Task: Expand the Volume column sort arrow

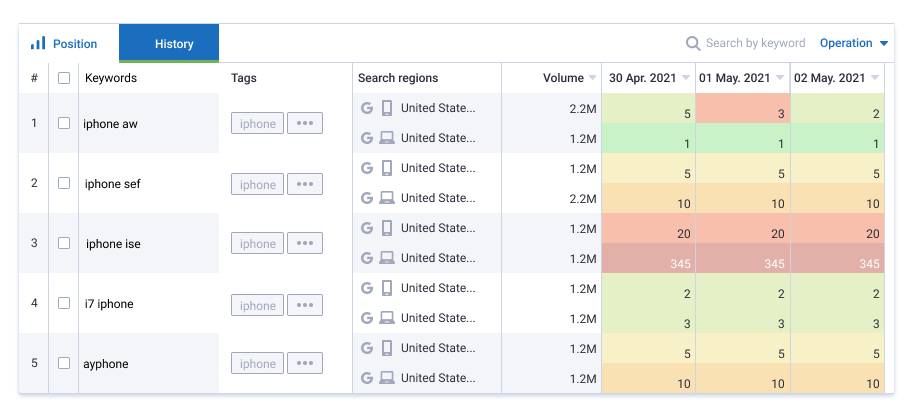Action: tap(593, 78)
